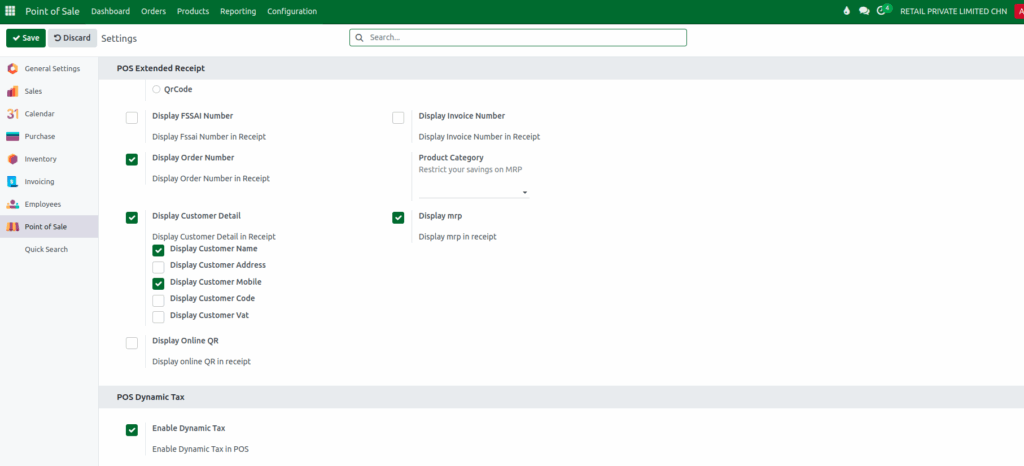Image resolution: width=1024 pixels, height=466 pixels.
Task: Open the Dashboard menu
Action: pyautogui.click(x=110, y=11)
